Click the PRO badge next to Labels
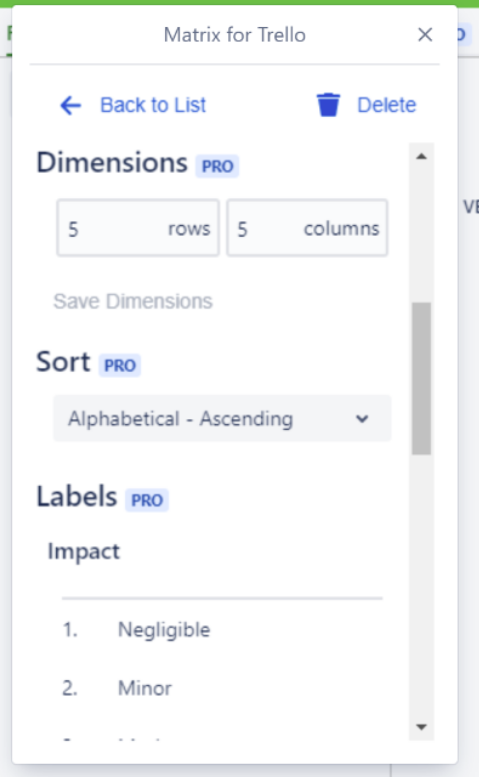Screen dimensions: 479x777 tap(147, 500)
